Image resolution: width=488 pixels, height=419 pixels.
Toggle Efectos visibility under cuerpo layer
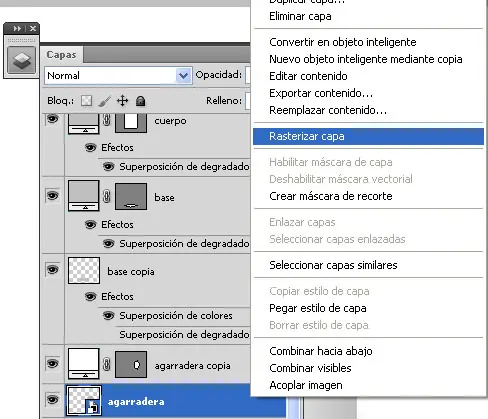pyautogui.click(x=90, y=147)
